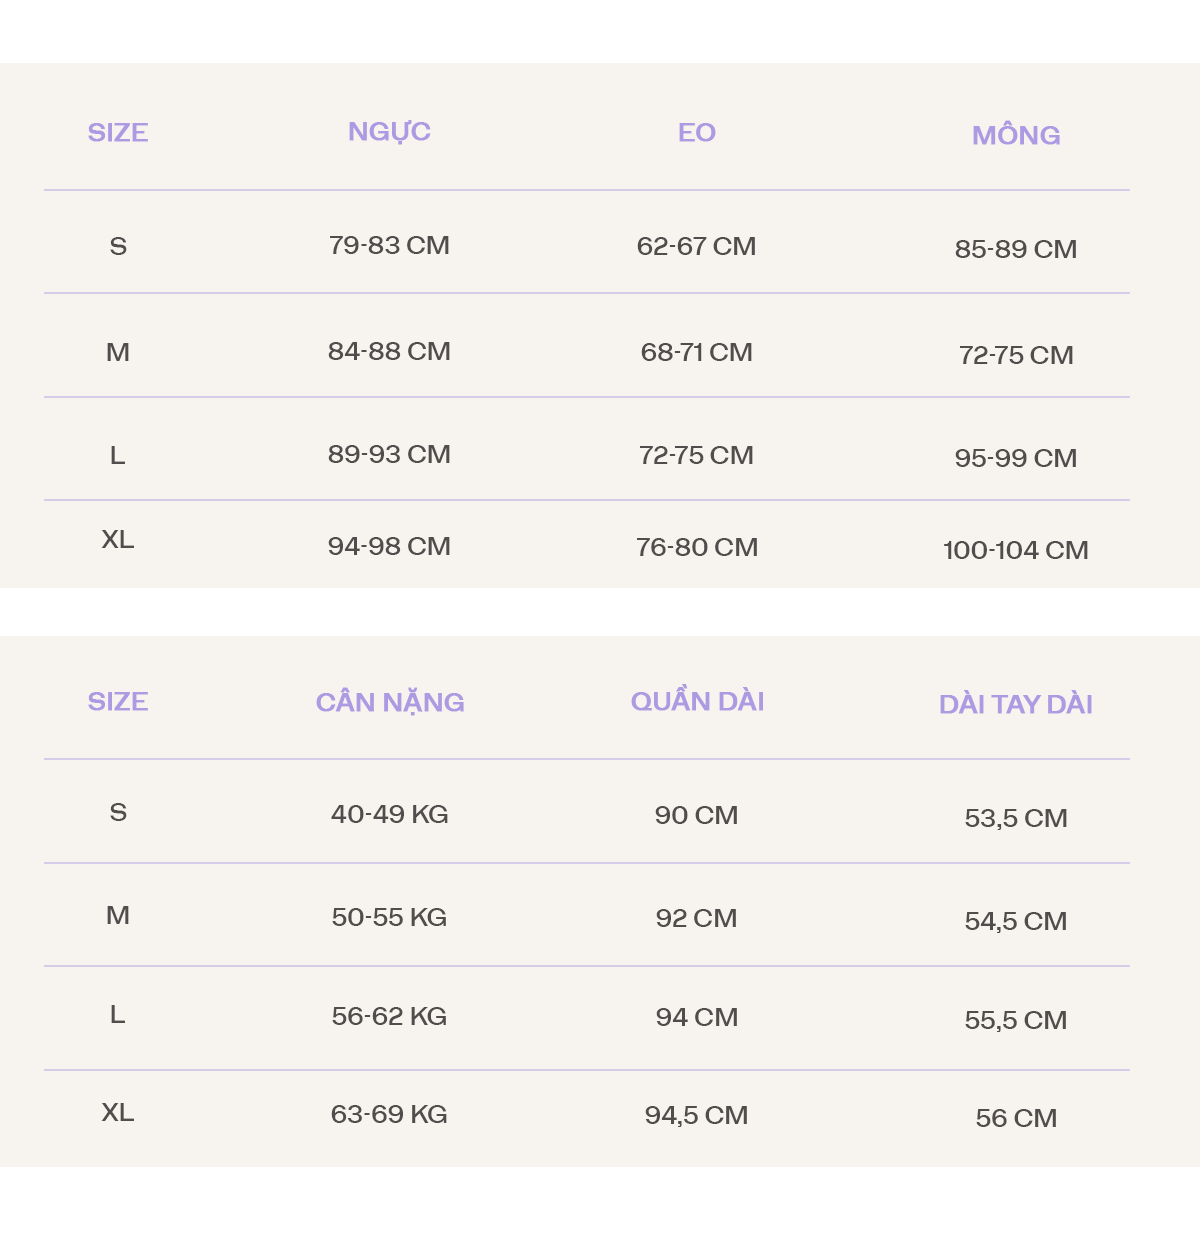1200x1247 pixels.
Task: Click the 85-89 CM hip value
Action: tap(1015, 250)
